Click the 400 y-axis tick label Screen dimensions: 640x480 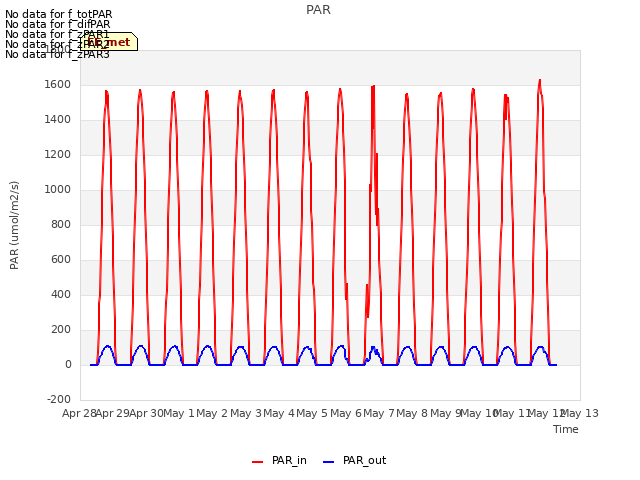tap(61, 294)
